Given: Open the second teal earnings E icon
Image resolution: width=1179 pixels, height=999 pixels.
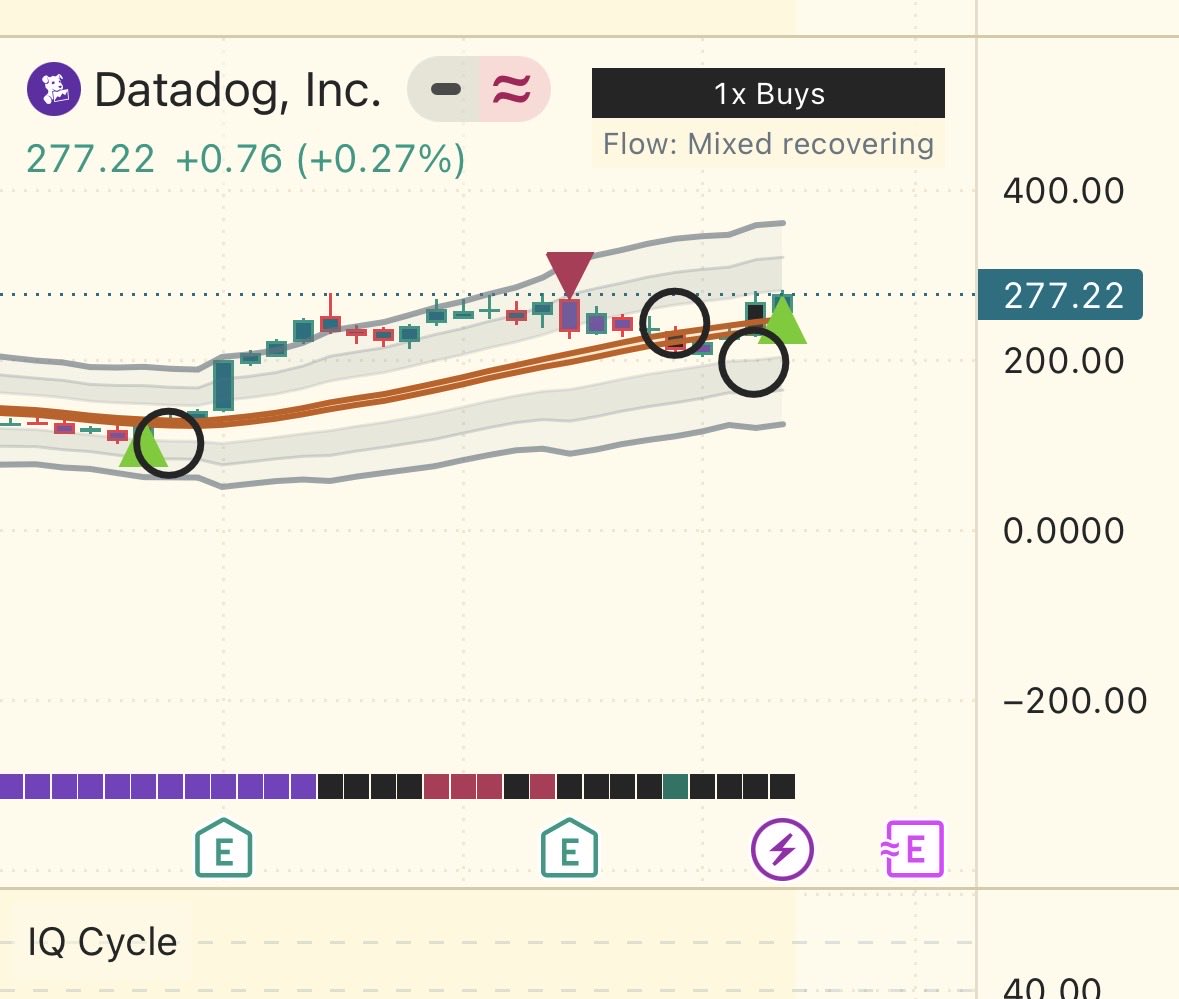Looking at the screenshot, I should pos(569,848).
